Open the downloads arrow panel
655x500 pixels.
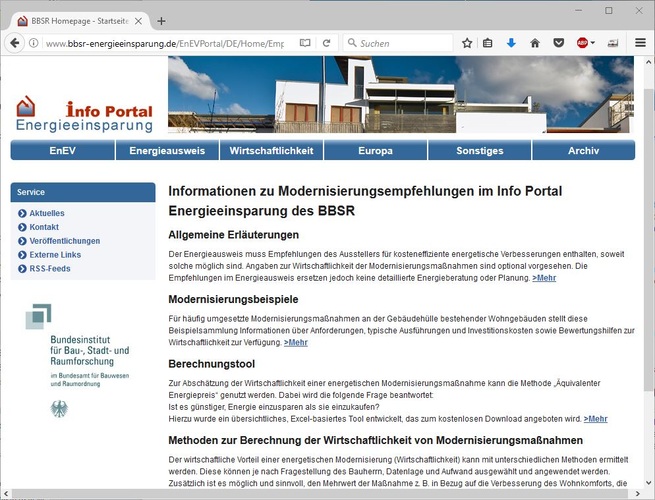(x=511, y=43)
